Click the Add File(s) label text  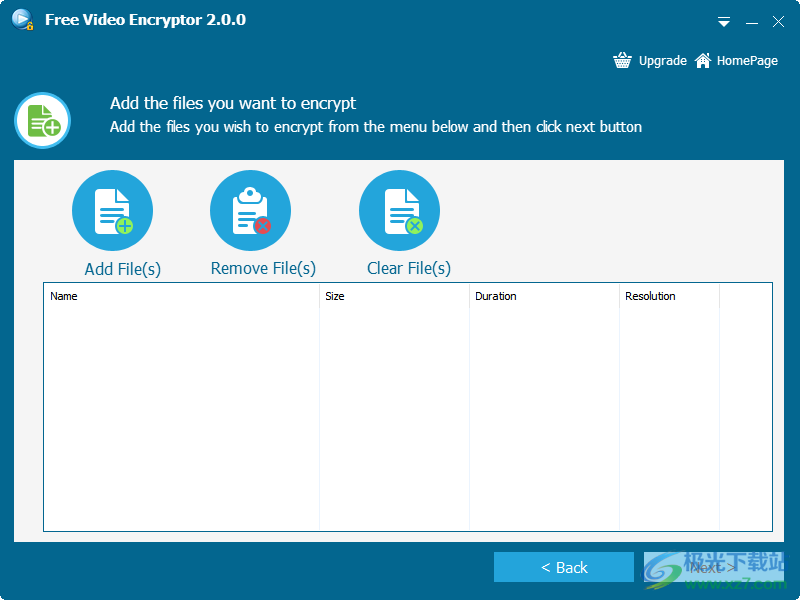(x=122, y=268)
